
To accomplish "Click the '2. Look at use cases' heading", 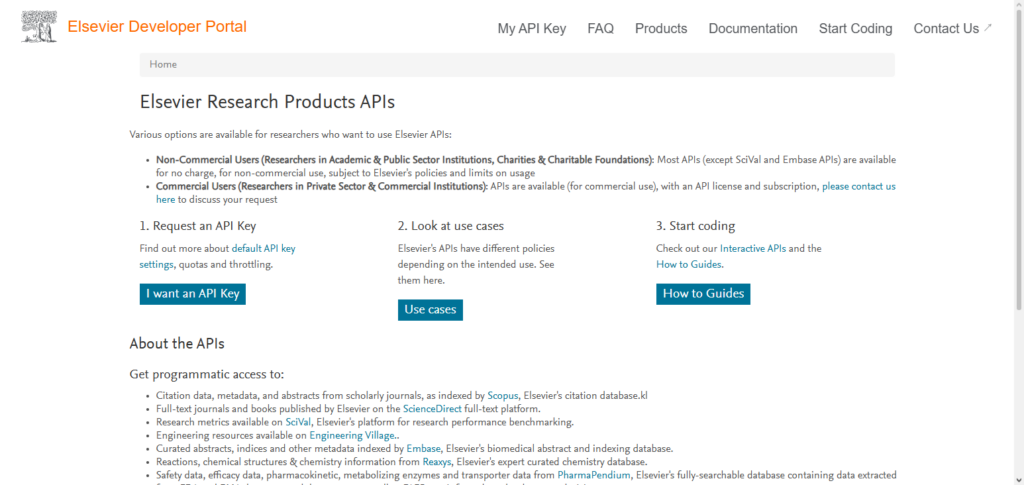I will [451, 226].
